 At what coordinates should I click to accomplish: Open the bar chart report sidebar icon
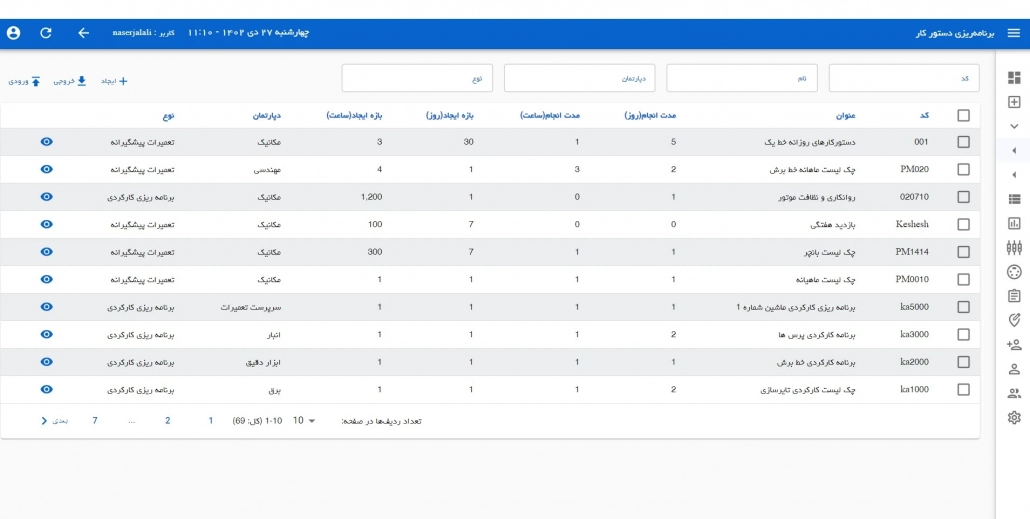(1013, 223)
